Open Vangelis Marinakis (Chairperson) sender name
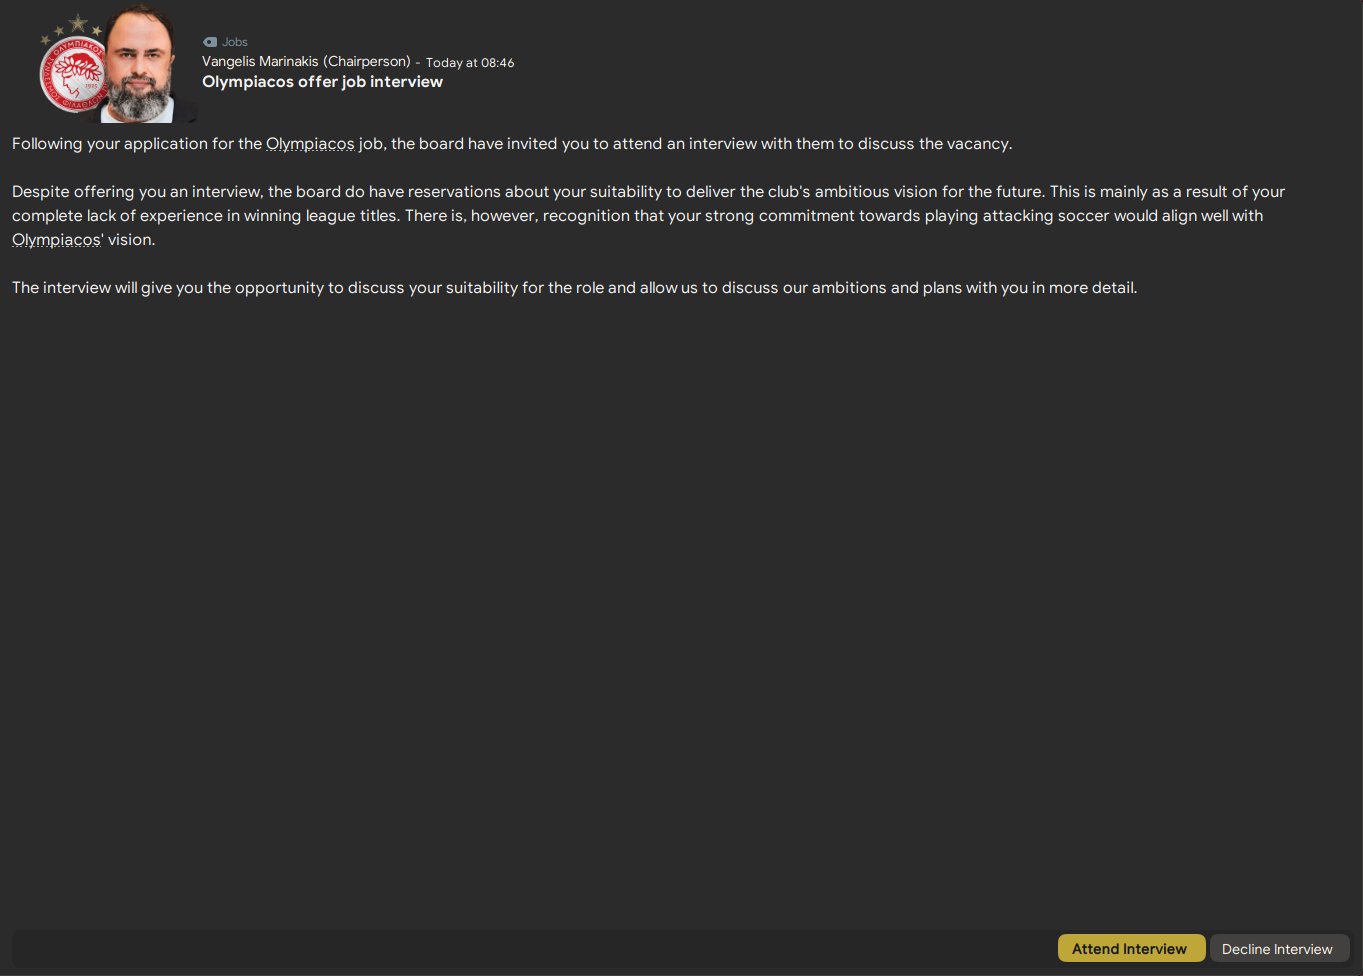 click(306, 62)
